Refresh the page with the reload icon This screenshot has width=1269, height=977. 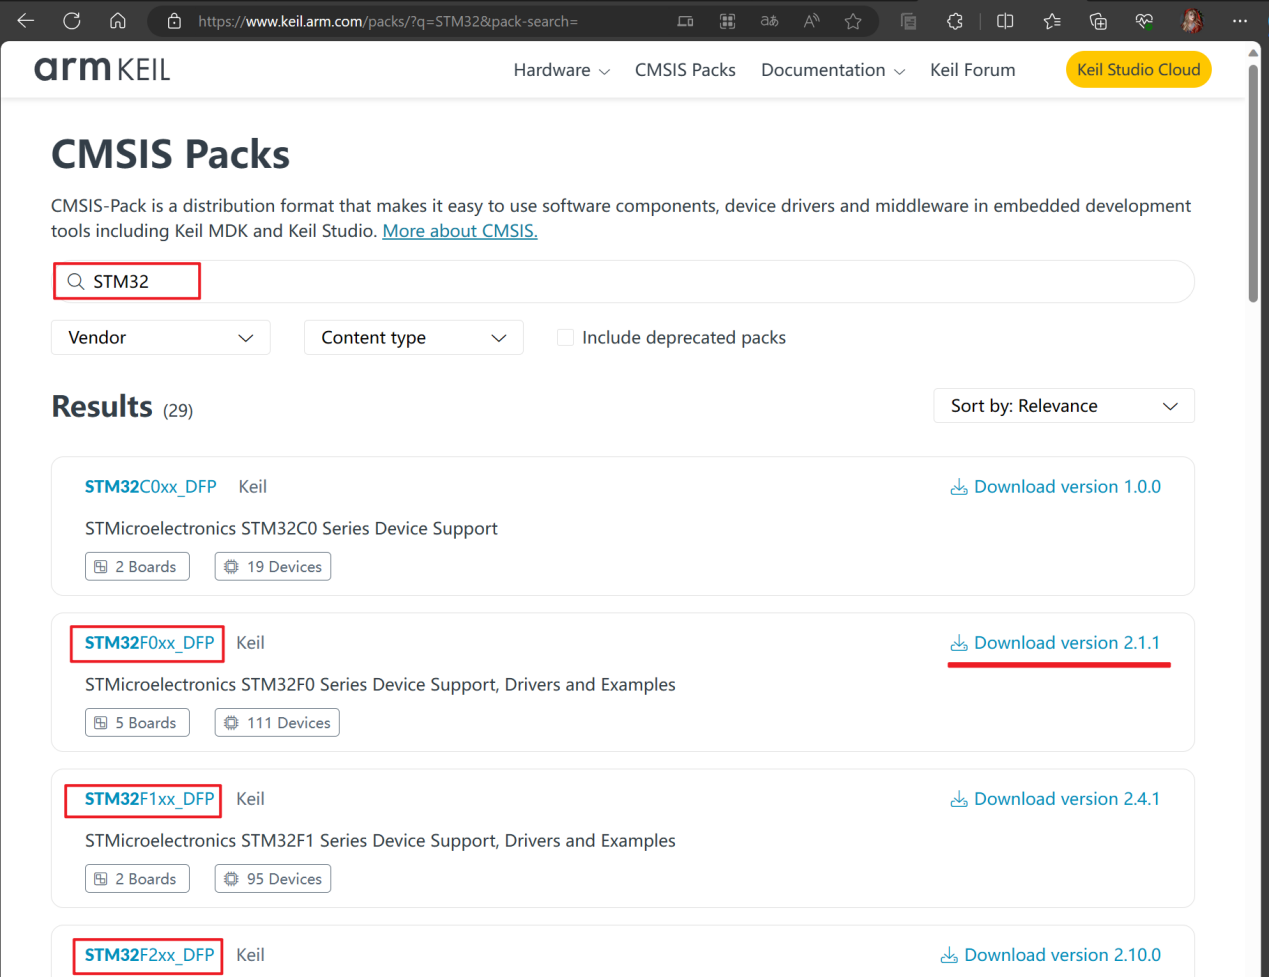(72, 21)
